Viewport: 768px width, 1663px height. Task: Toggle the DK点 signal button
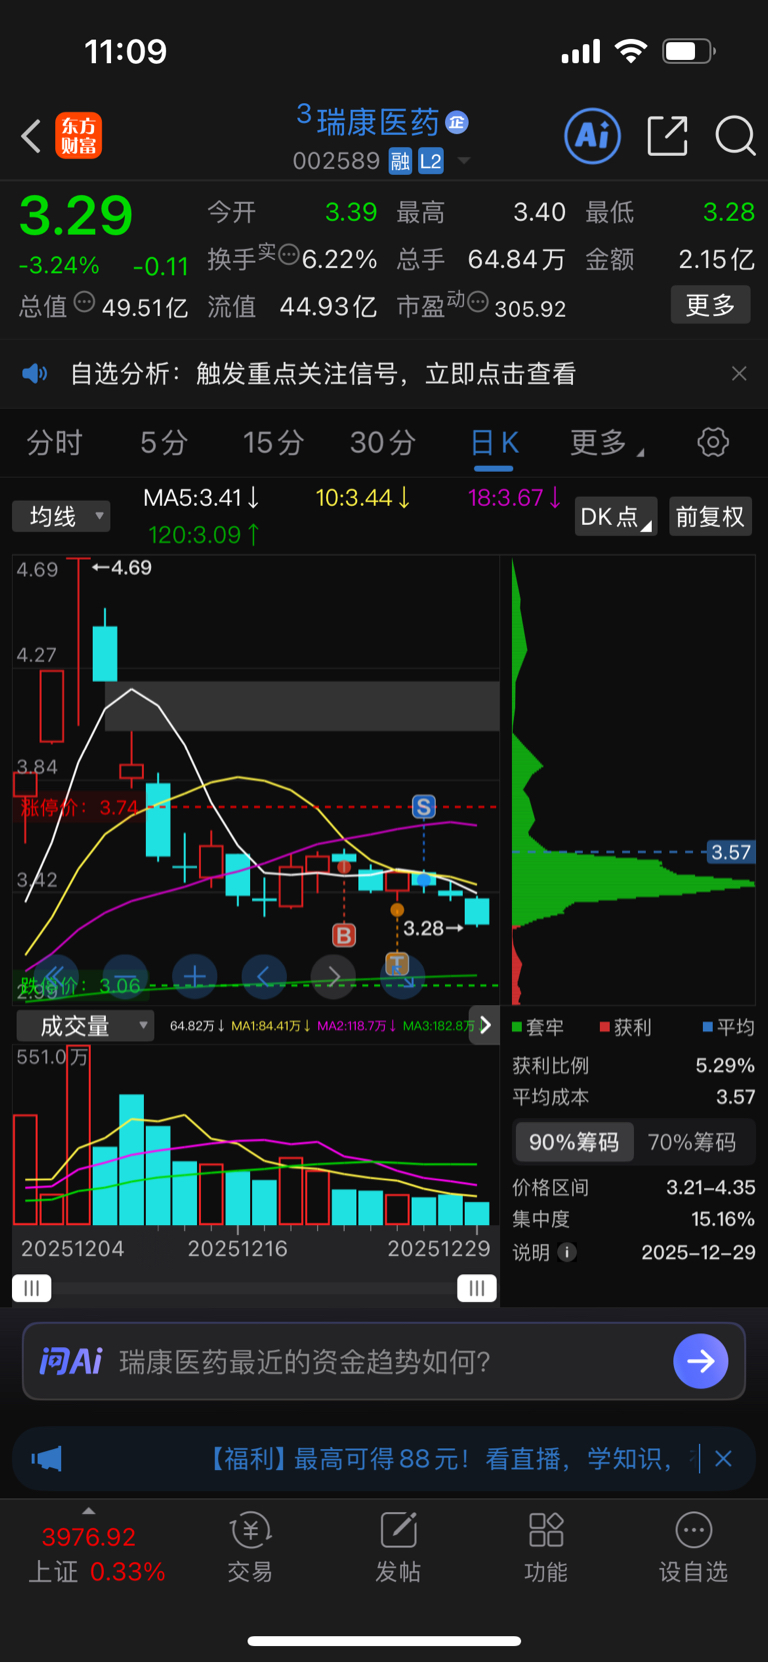616,516
